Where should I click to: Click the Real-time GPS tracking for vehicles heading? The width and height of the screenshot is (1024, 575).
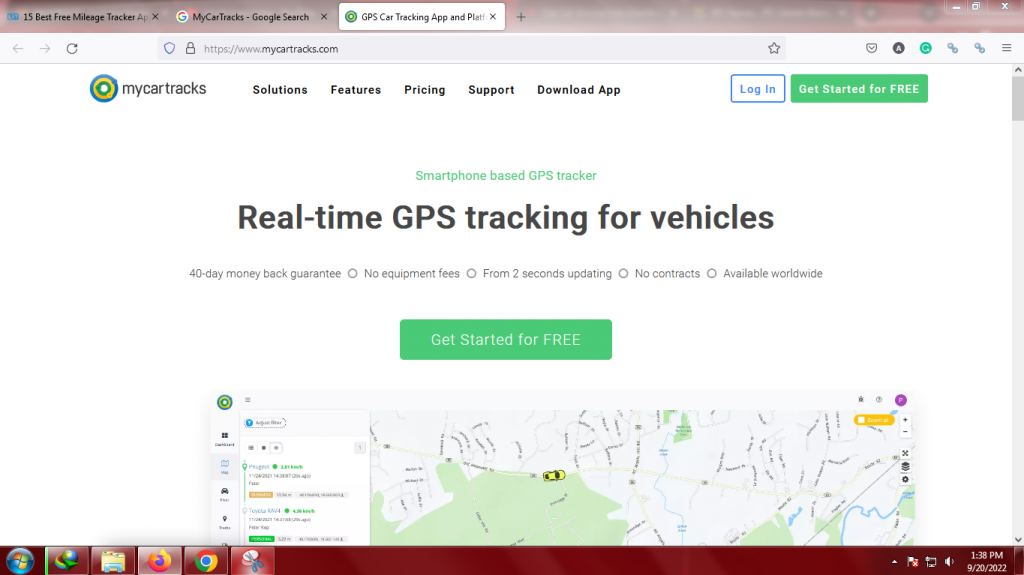point(505,218)
